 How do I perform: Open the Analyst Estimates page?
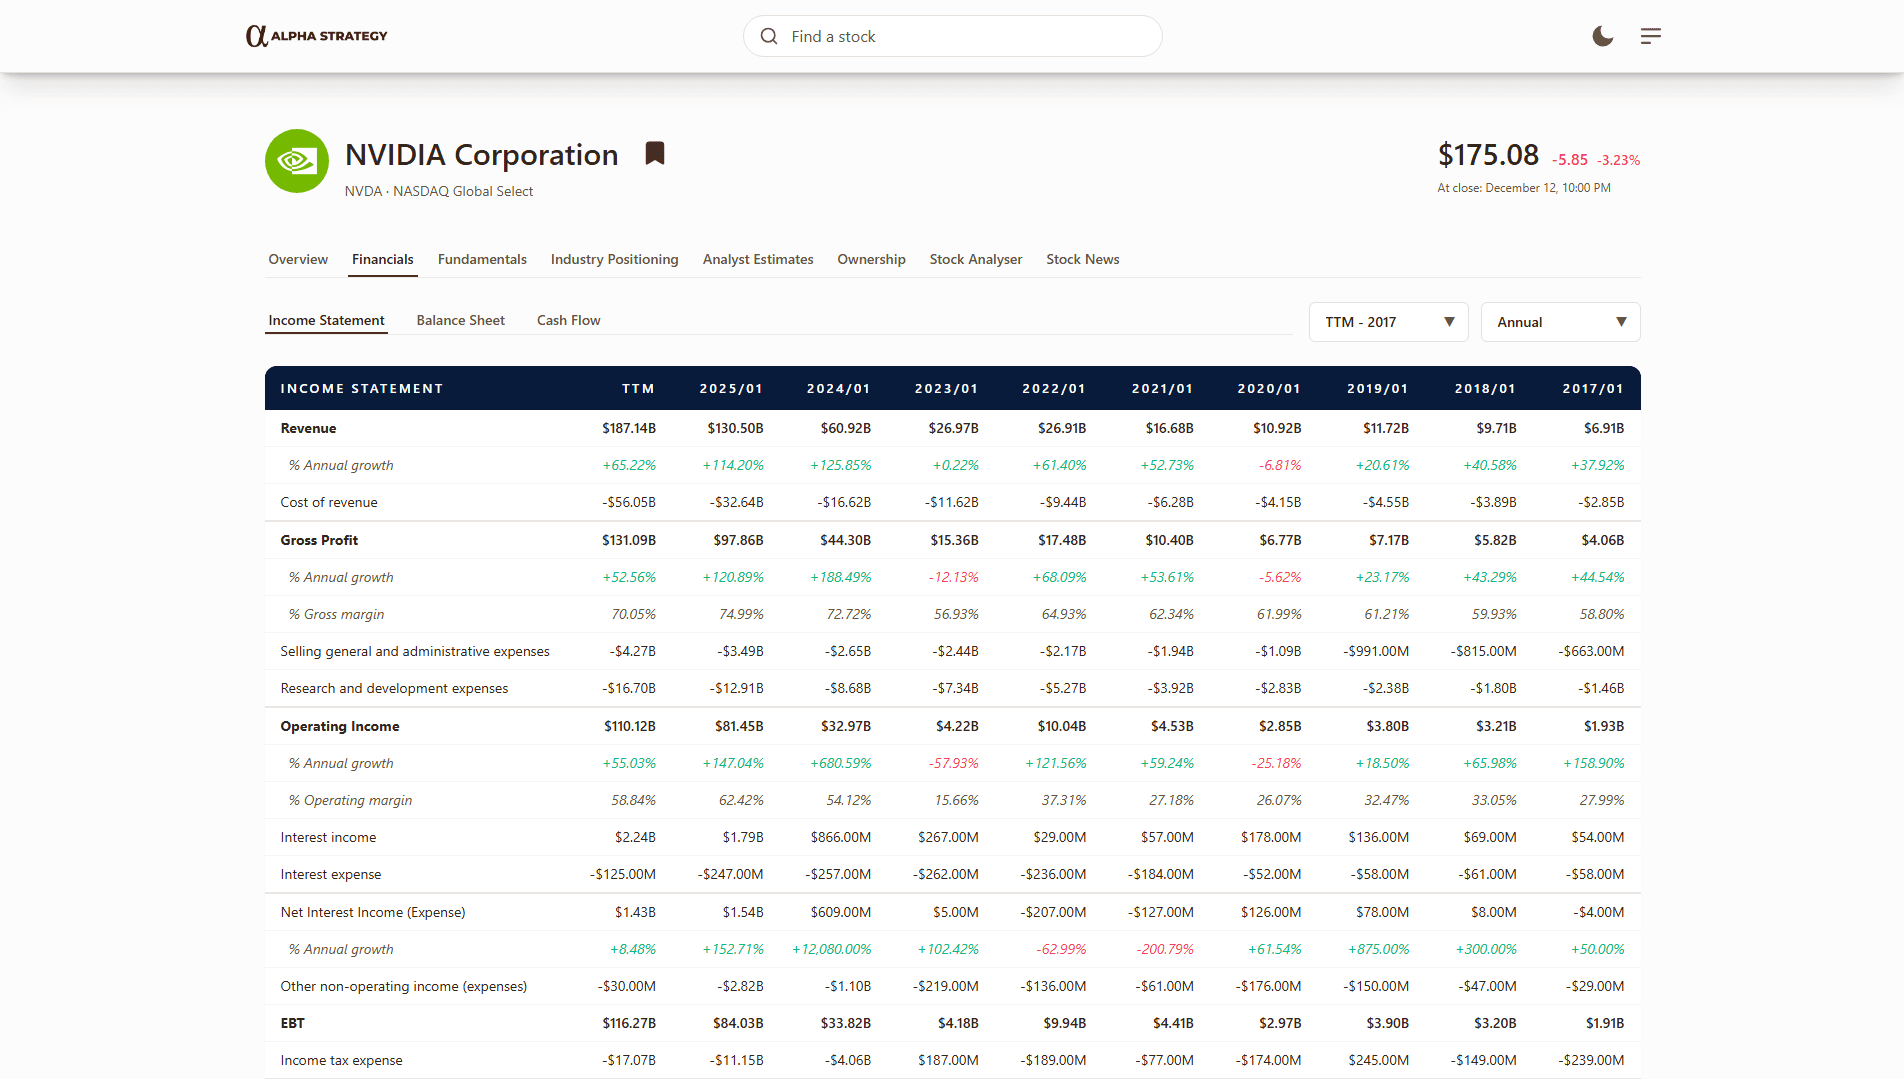tap(757, 259)
